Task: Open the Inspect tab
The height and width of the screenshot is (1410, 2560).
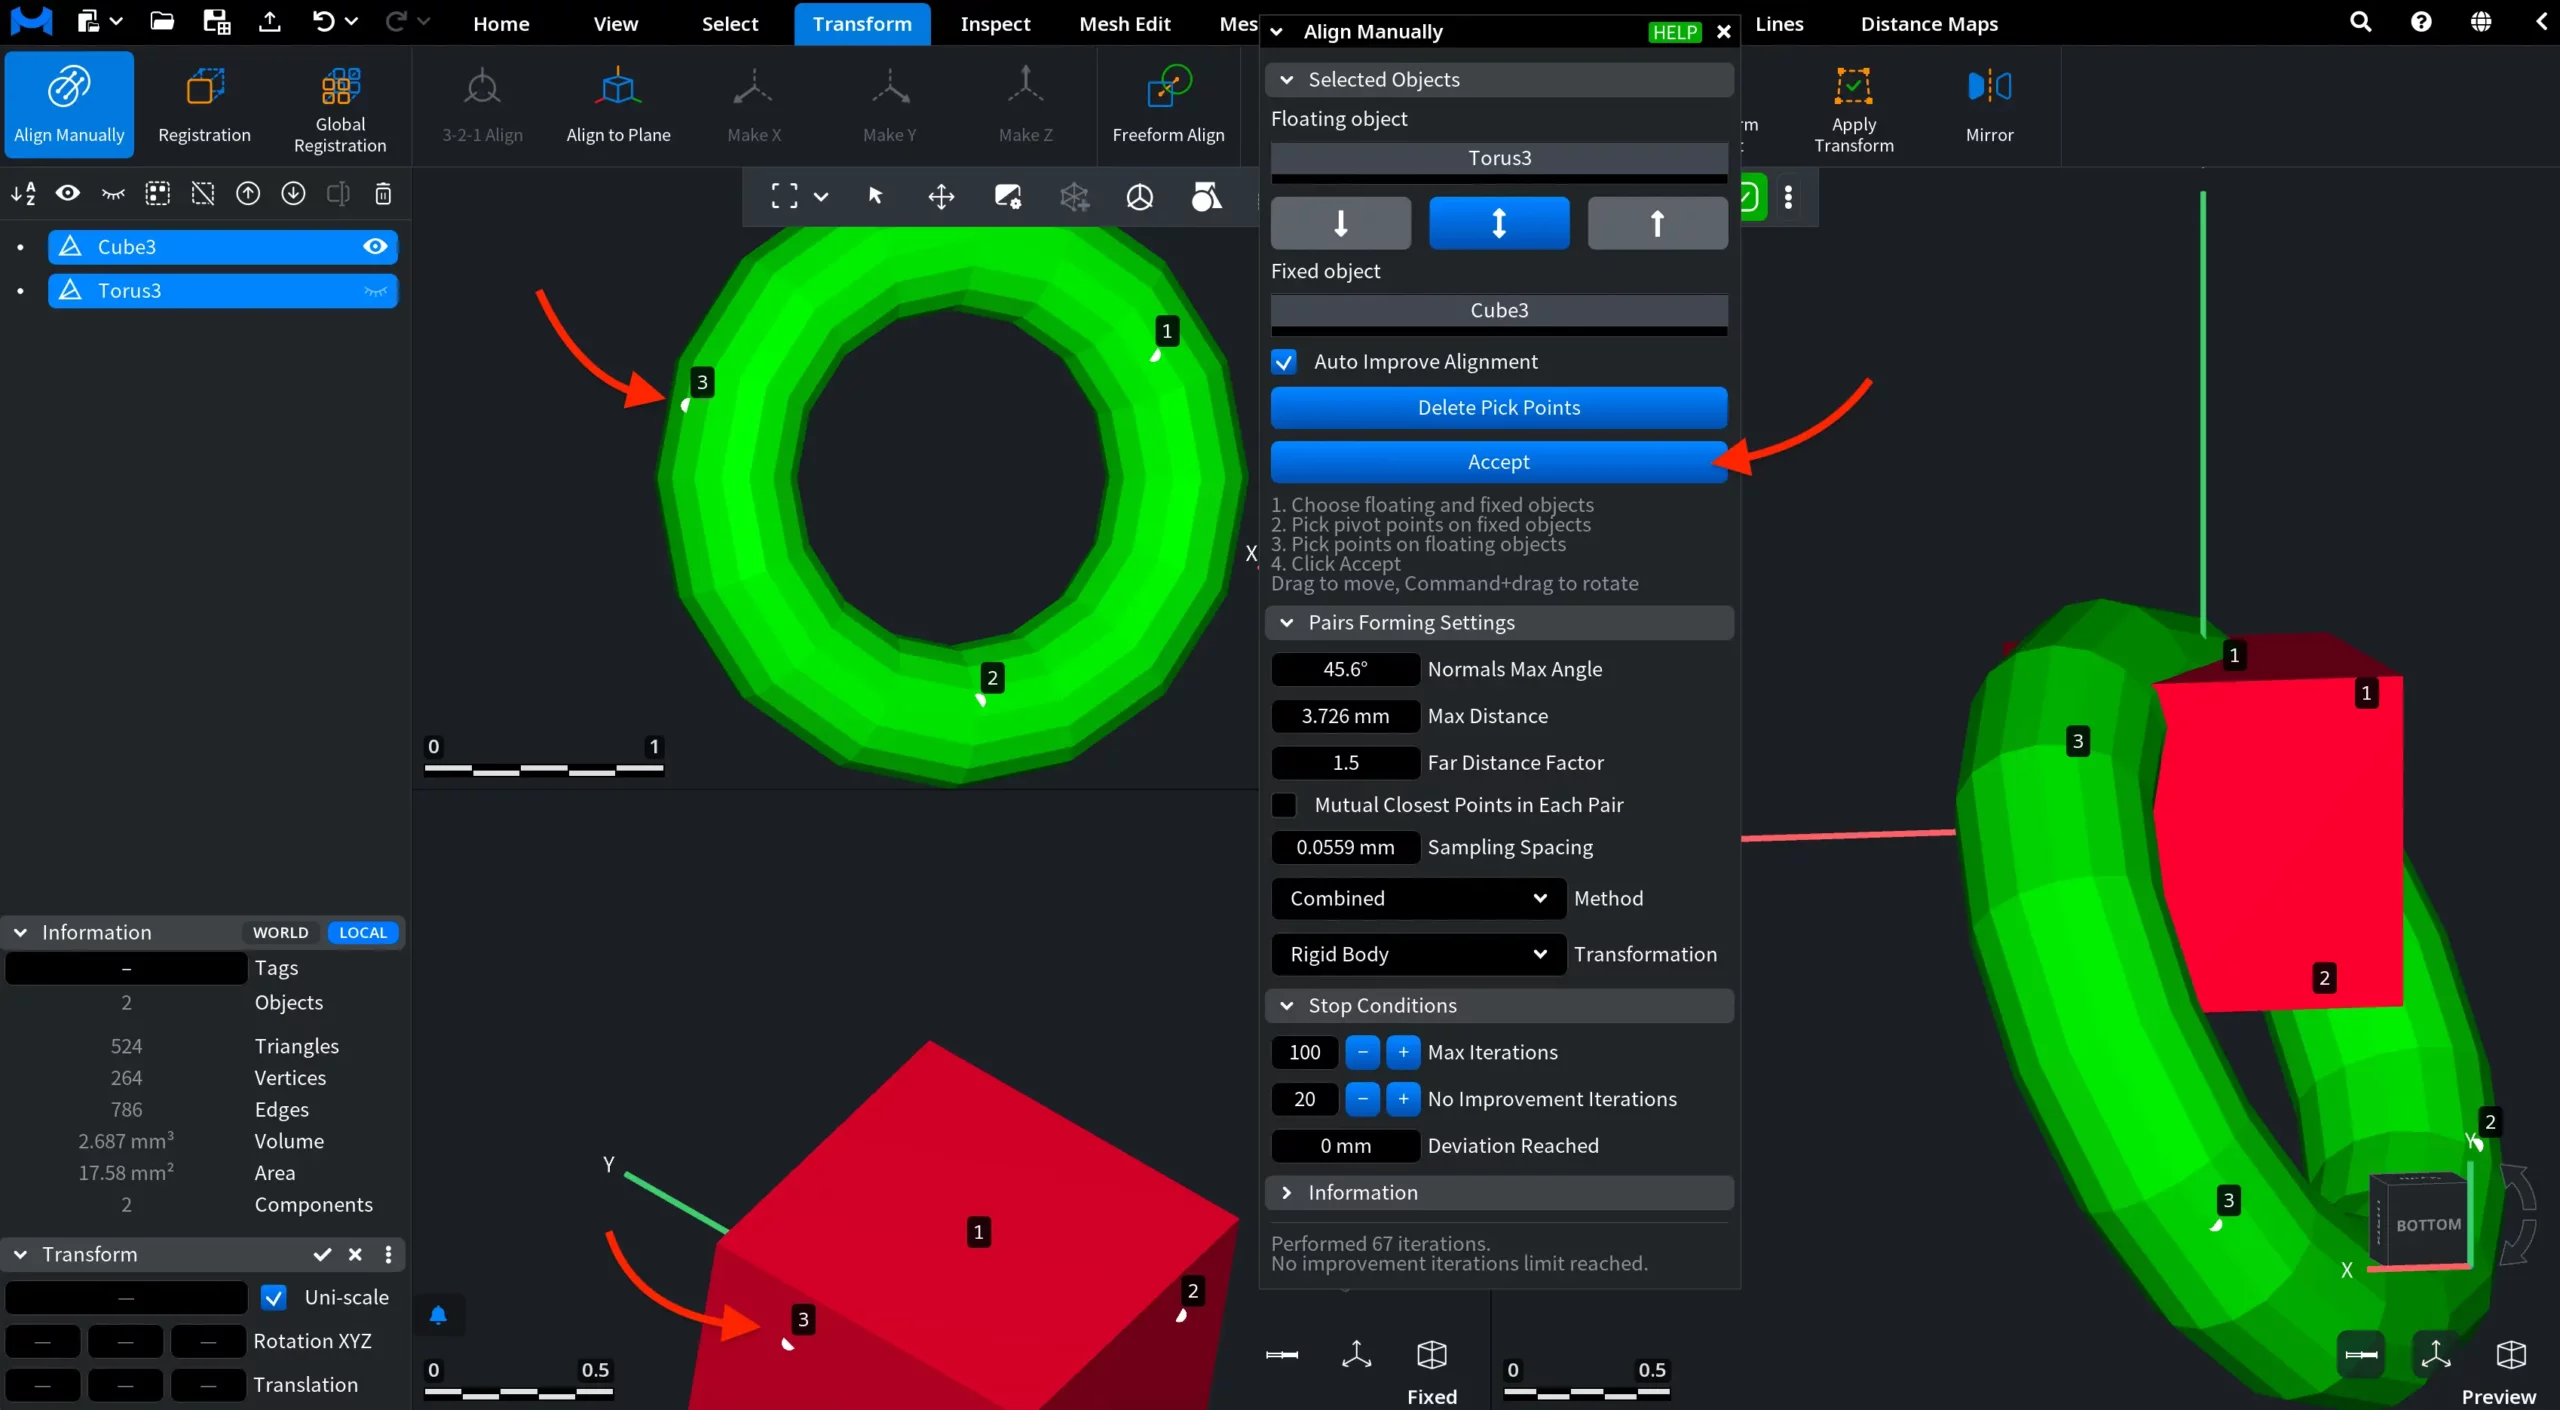Action: point(995,24)
